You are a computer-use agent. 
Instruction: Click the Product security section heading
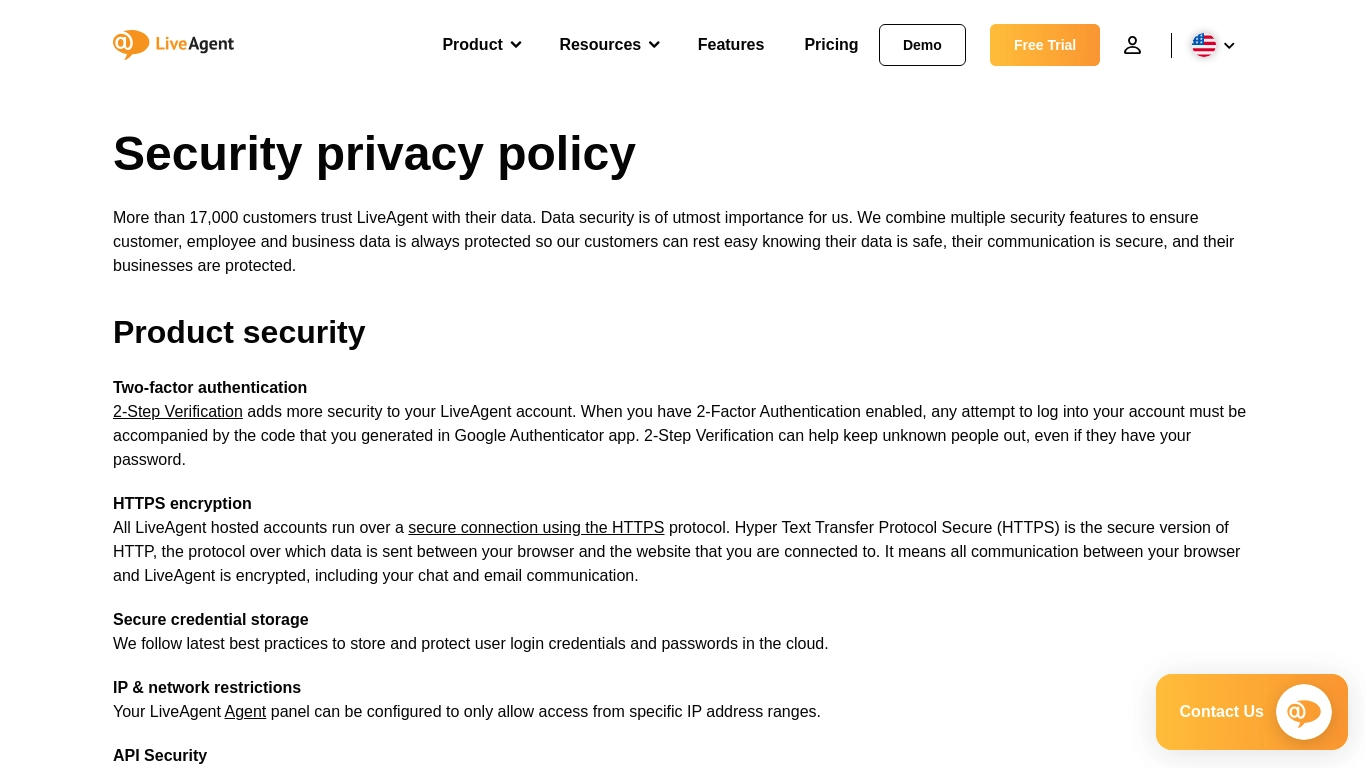(239, 332)
